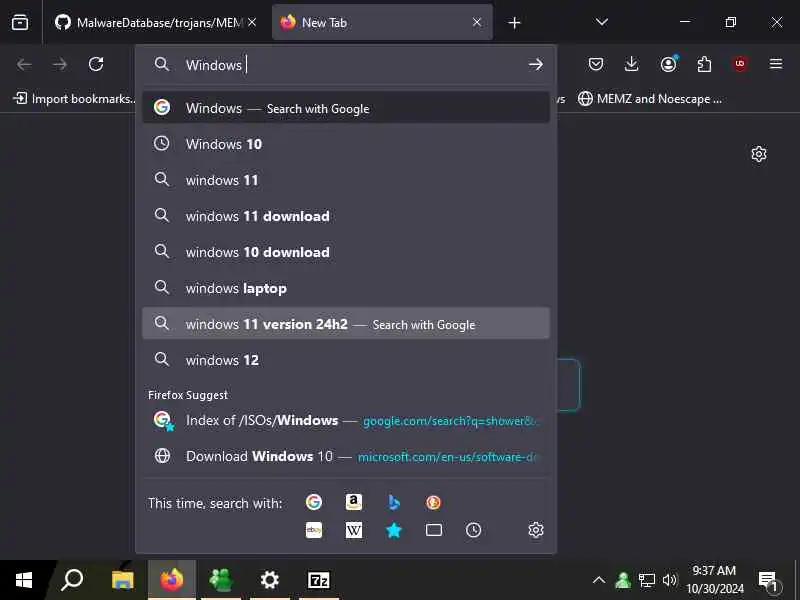Viewport: 800px width, 600px height.
Task: Select the New Tab tab
Action: pos(377,22)
